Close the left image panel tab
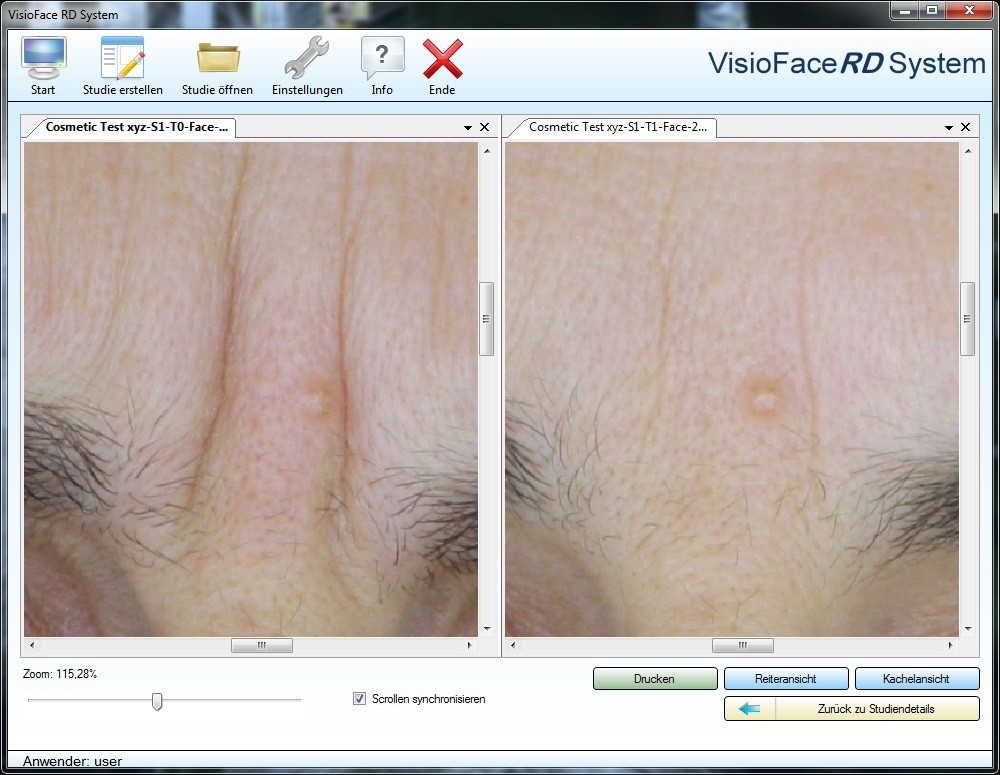This screenshot has width=1000, height=775. [485, 128]
